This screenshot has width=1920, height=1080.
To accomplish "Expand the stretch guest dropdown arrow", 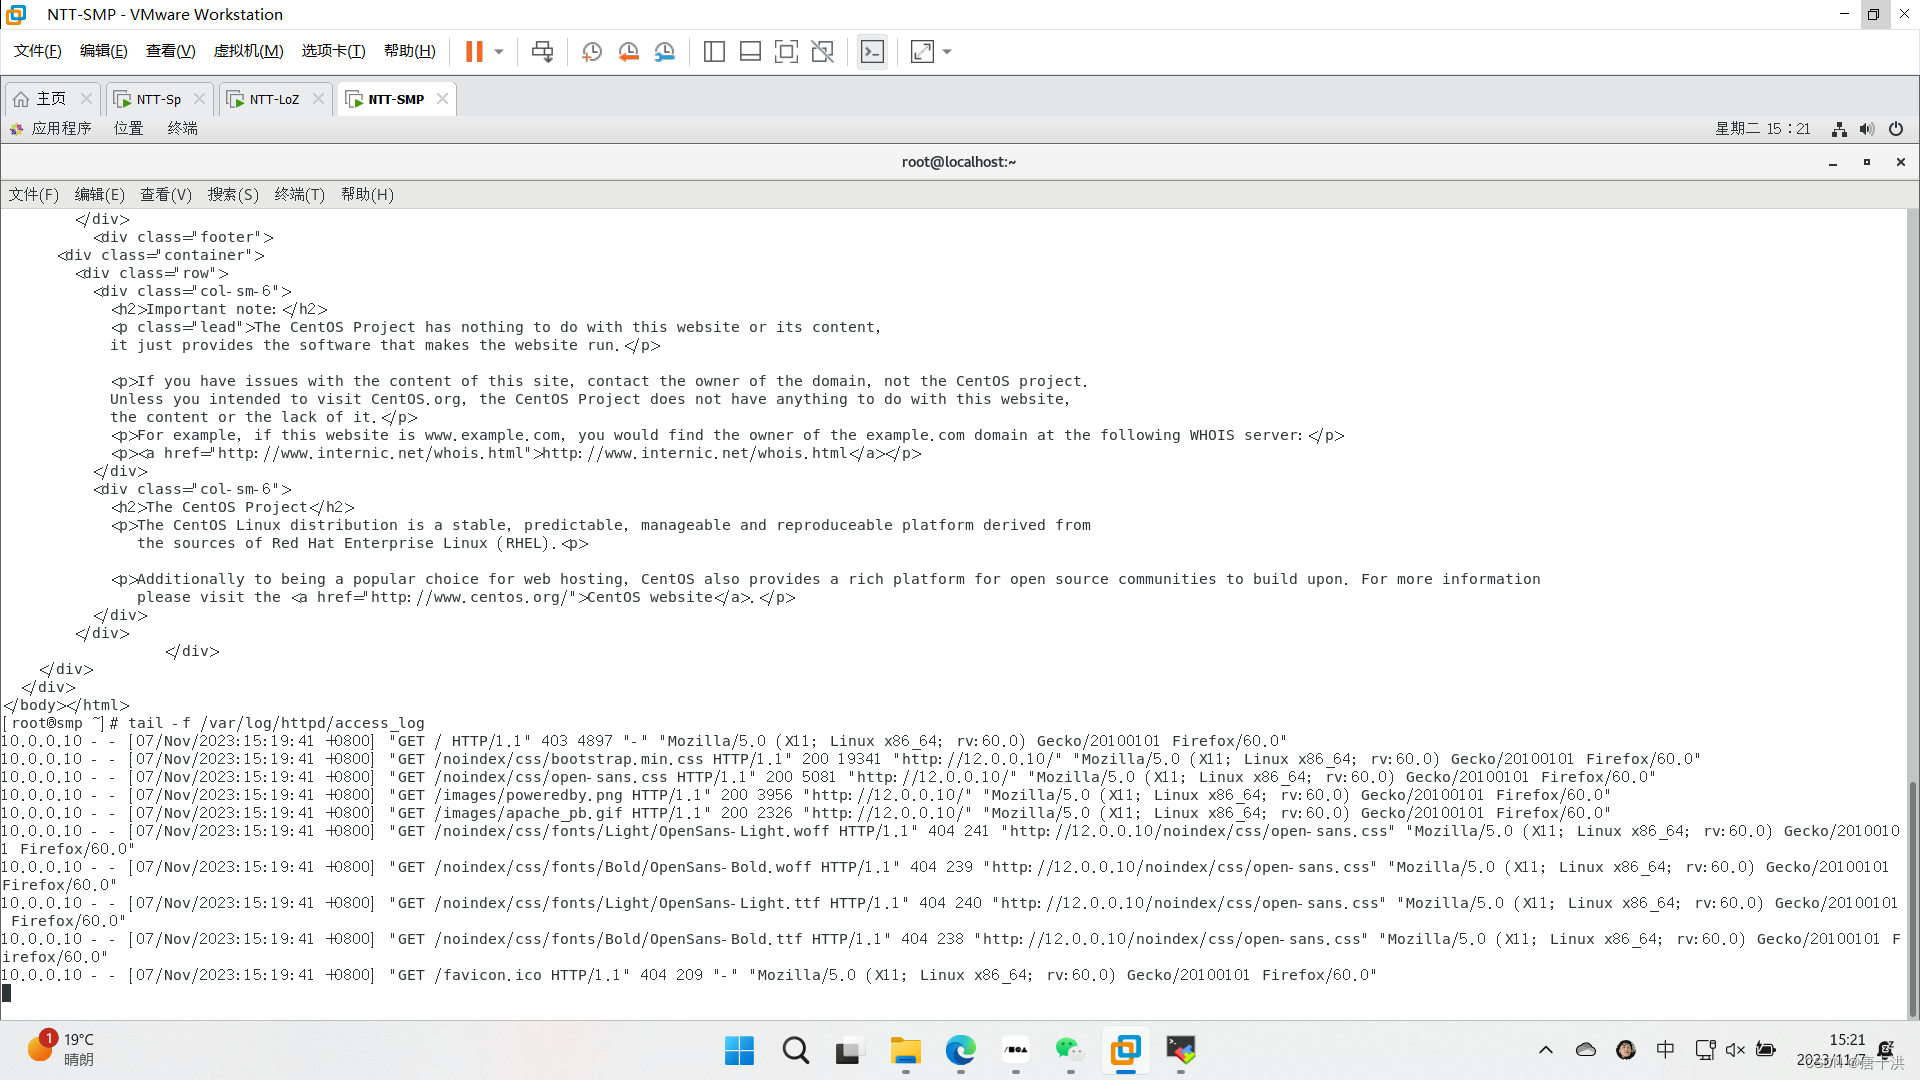I will tap(947, 52).
